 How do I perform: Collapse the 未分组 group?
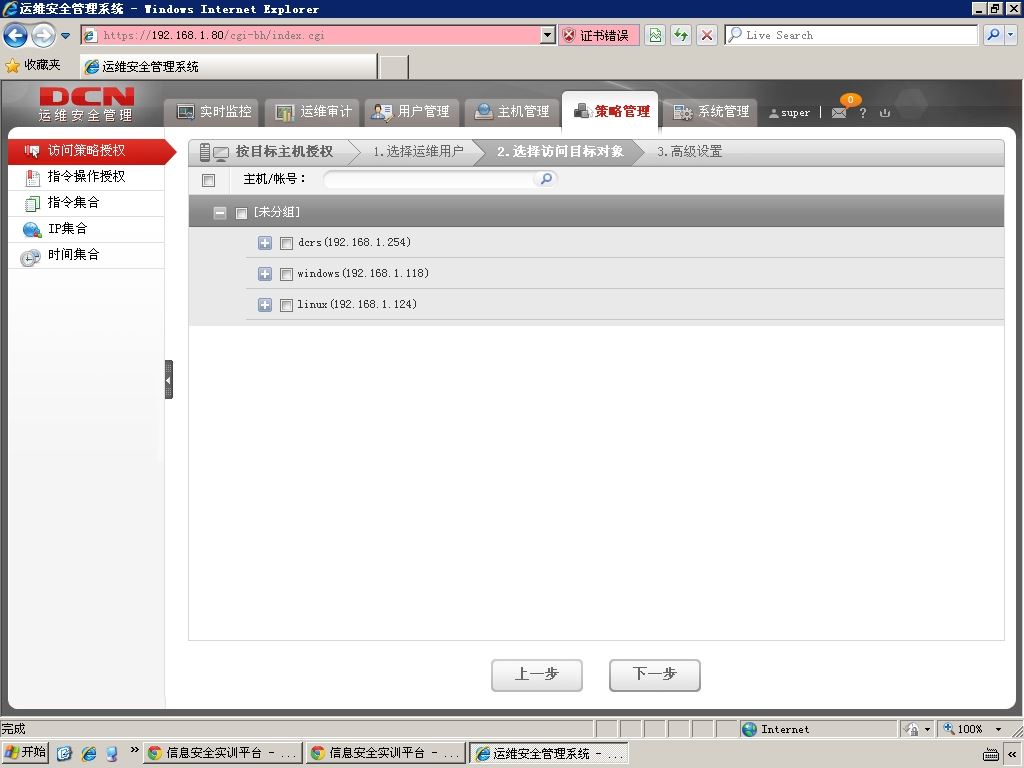point(220,212)
